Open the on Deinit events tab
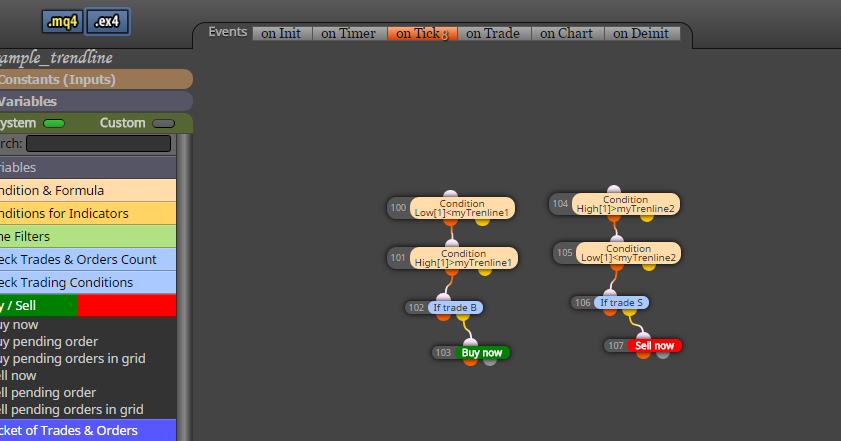841x441 pixels. (641, 33)
